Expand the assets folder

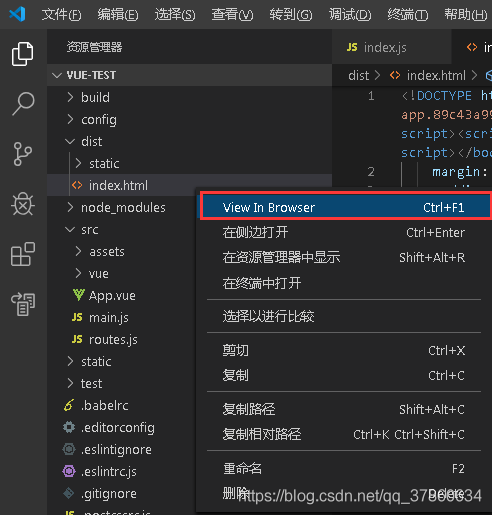point(78,251)
